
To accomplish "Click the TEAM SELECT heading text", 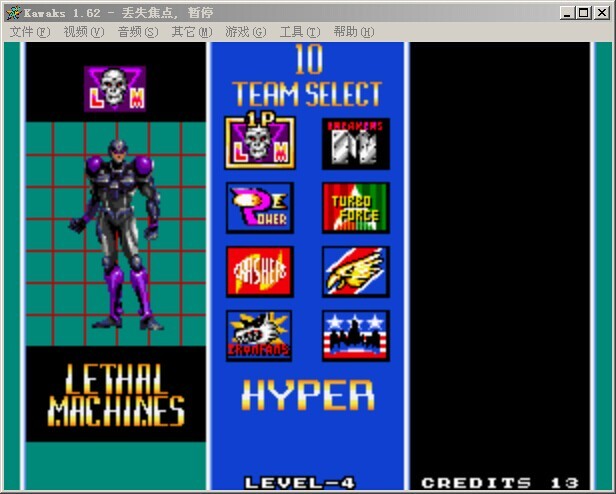I will (x=307, y=94).
